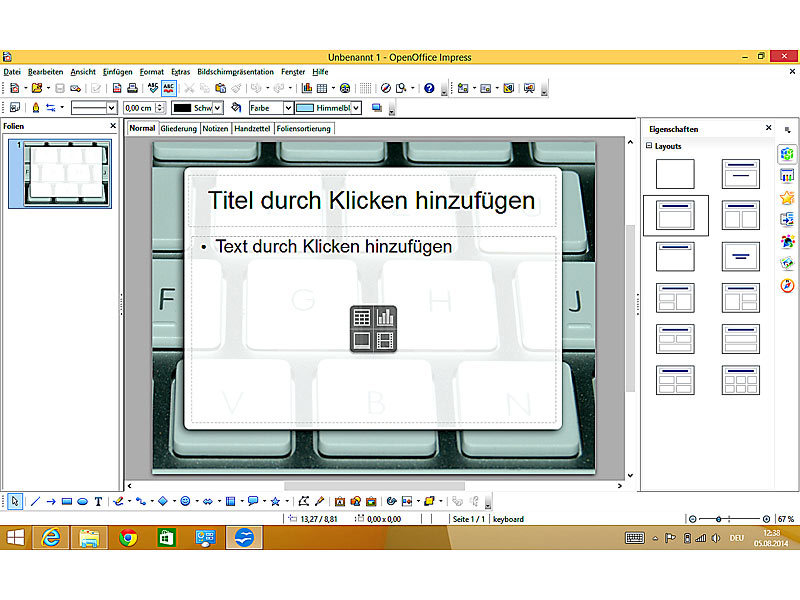
Task: Choose the Title, 6 Content layout
Action: point(741,380)
